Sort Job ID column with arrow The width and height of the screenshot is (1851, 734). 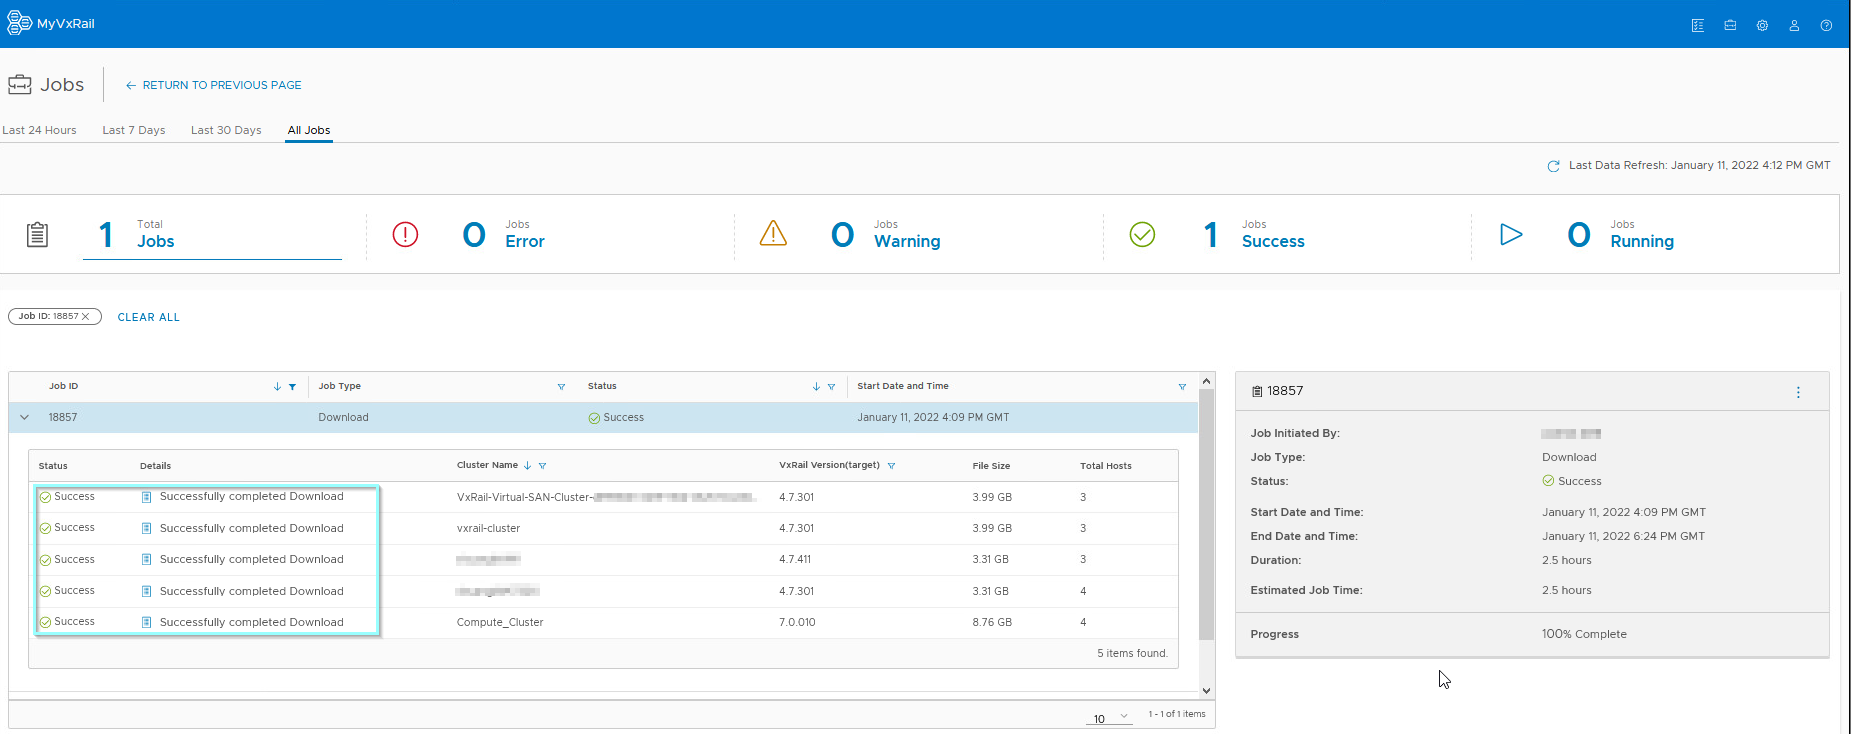pos(277,386)
